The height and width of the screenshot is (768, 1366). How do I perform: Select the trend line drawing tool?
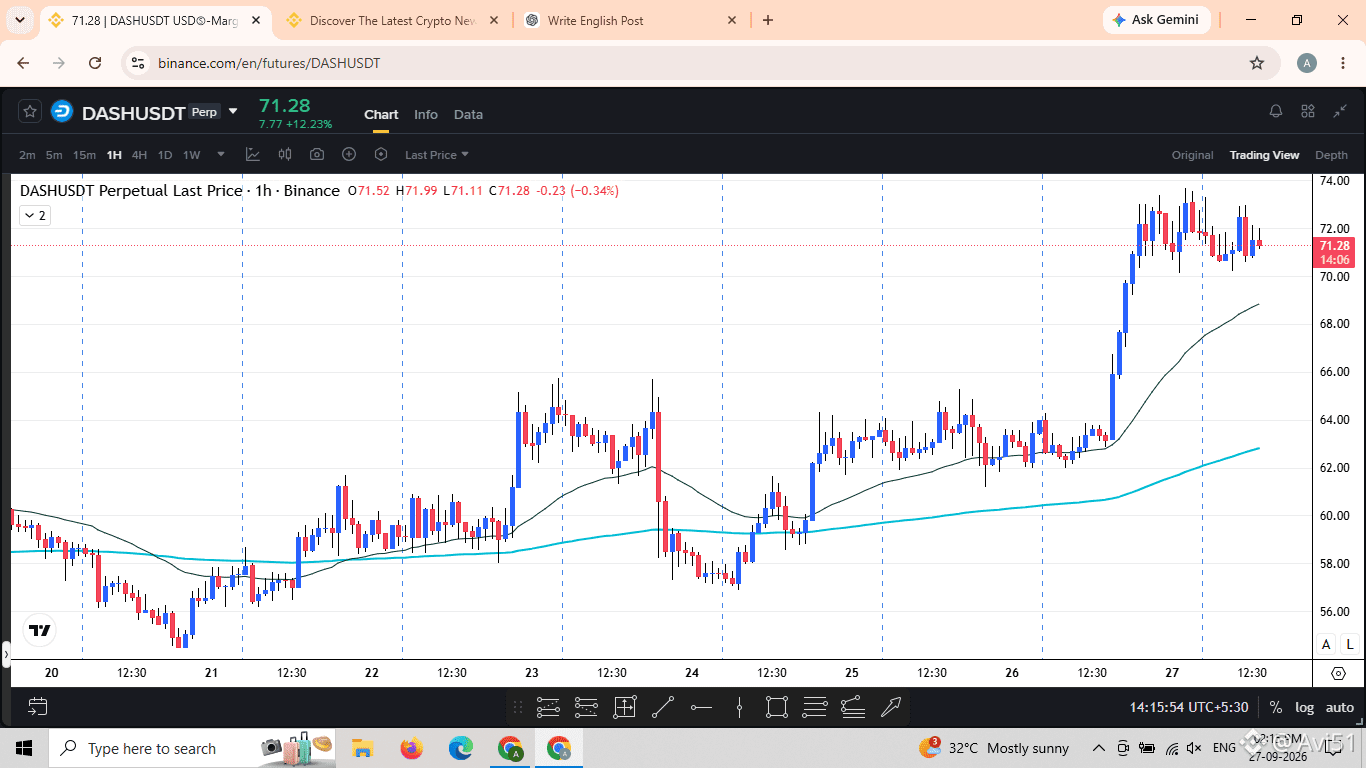662,707
